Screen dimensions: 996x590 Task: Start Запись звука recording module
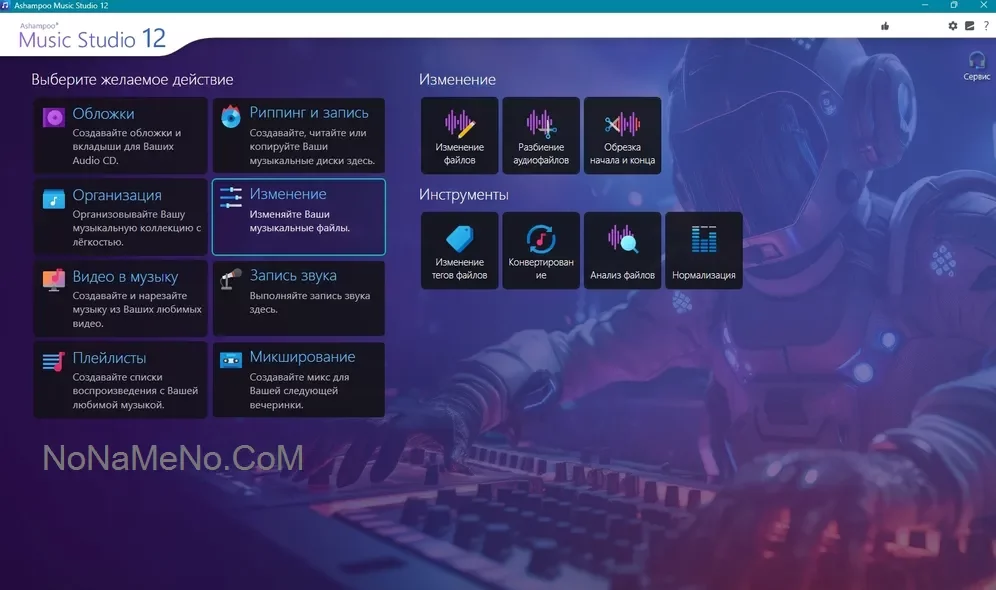coord(298,298)
